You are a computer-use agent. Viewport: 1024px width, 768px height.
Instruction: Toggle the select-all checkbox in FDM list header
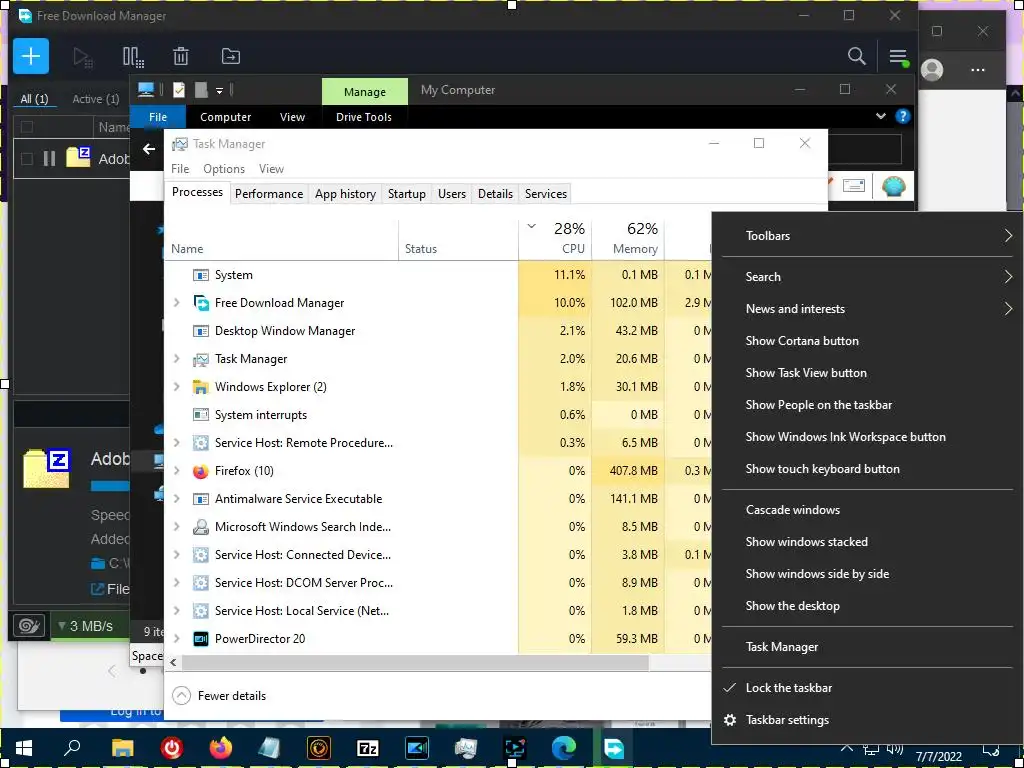[27, 127]
